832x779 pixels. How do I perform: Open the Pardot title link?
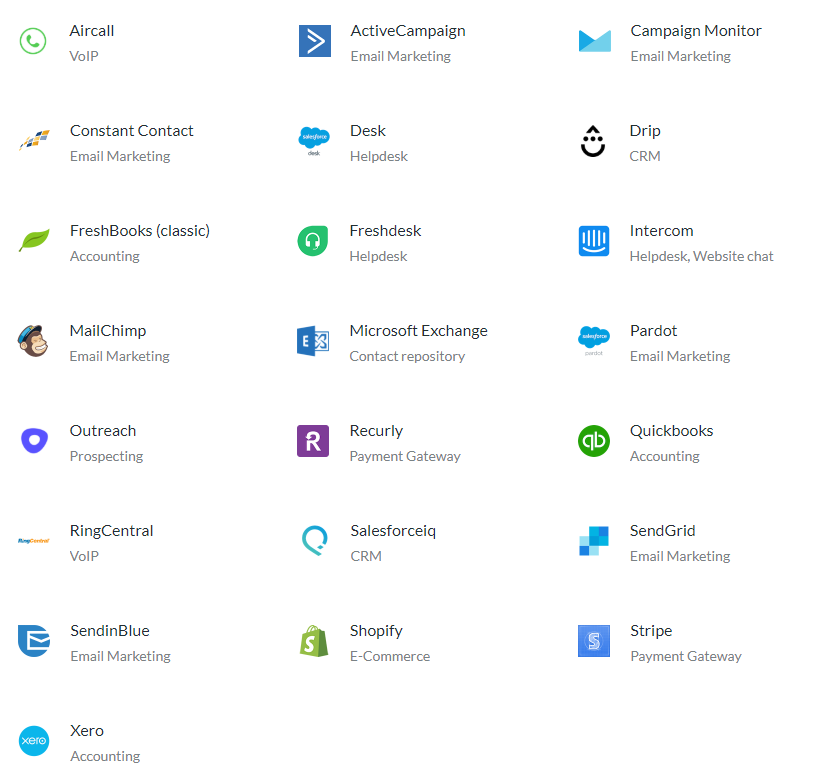pos(654,331)
